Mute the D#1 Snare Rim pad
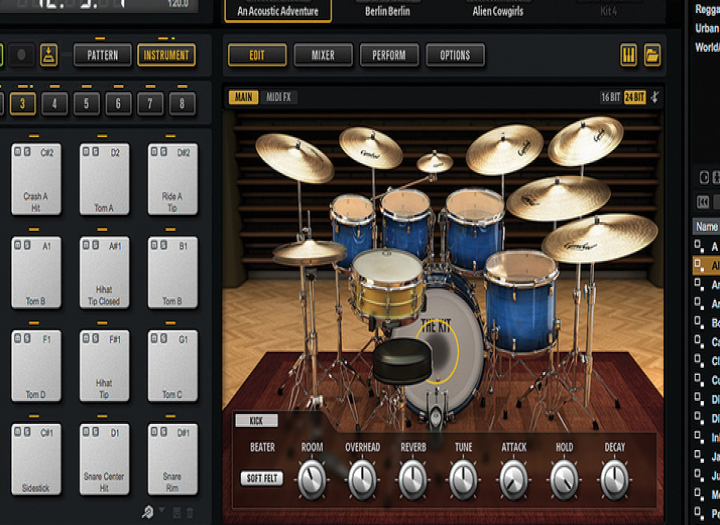Viewport: 720px width, 525px height. [154, 432]
